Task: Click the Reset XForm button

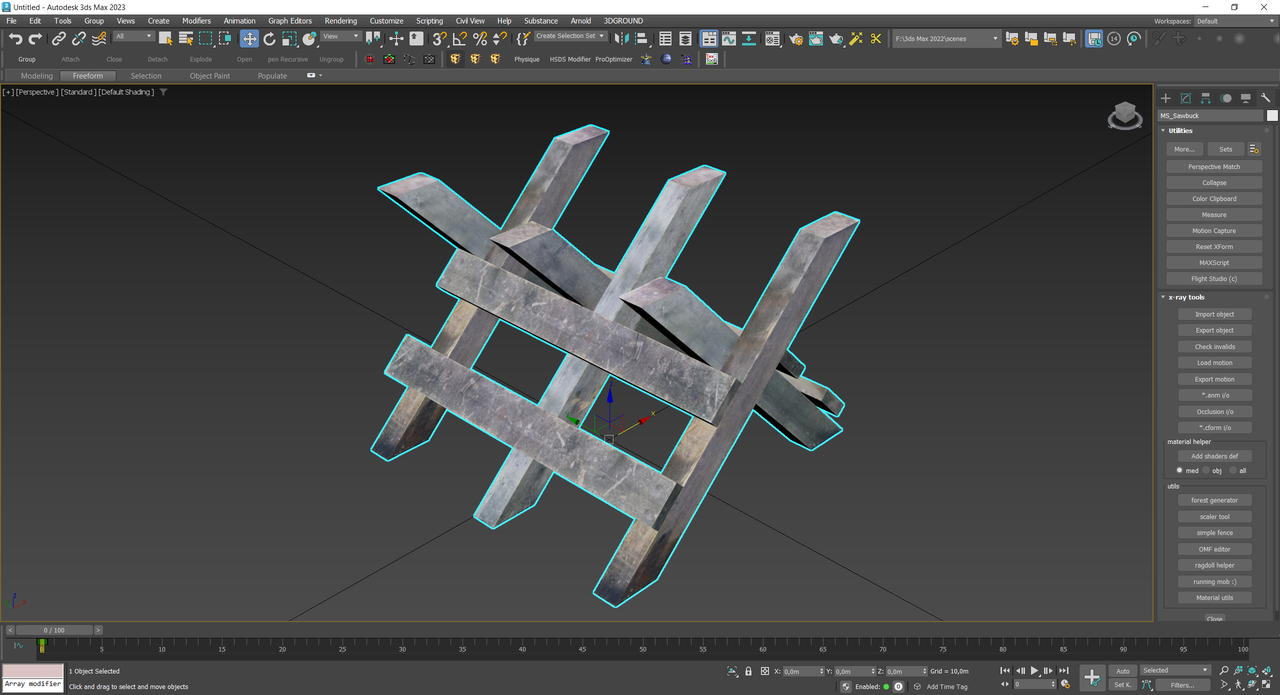Action: point(1214,247)
